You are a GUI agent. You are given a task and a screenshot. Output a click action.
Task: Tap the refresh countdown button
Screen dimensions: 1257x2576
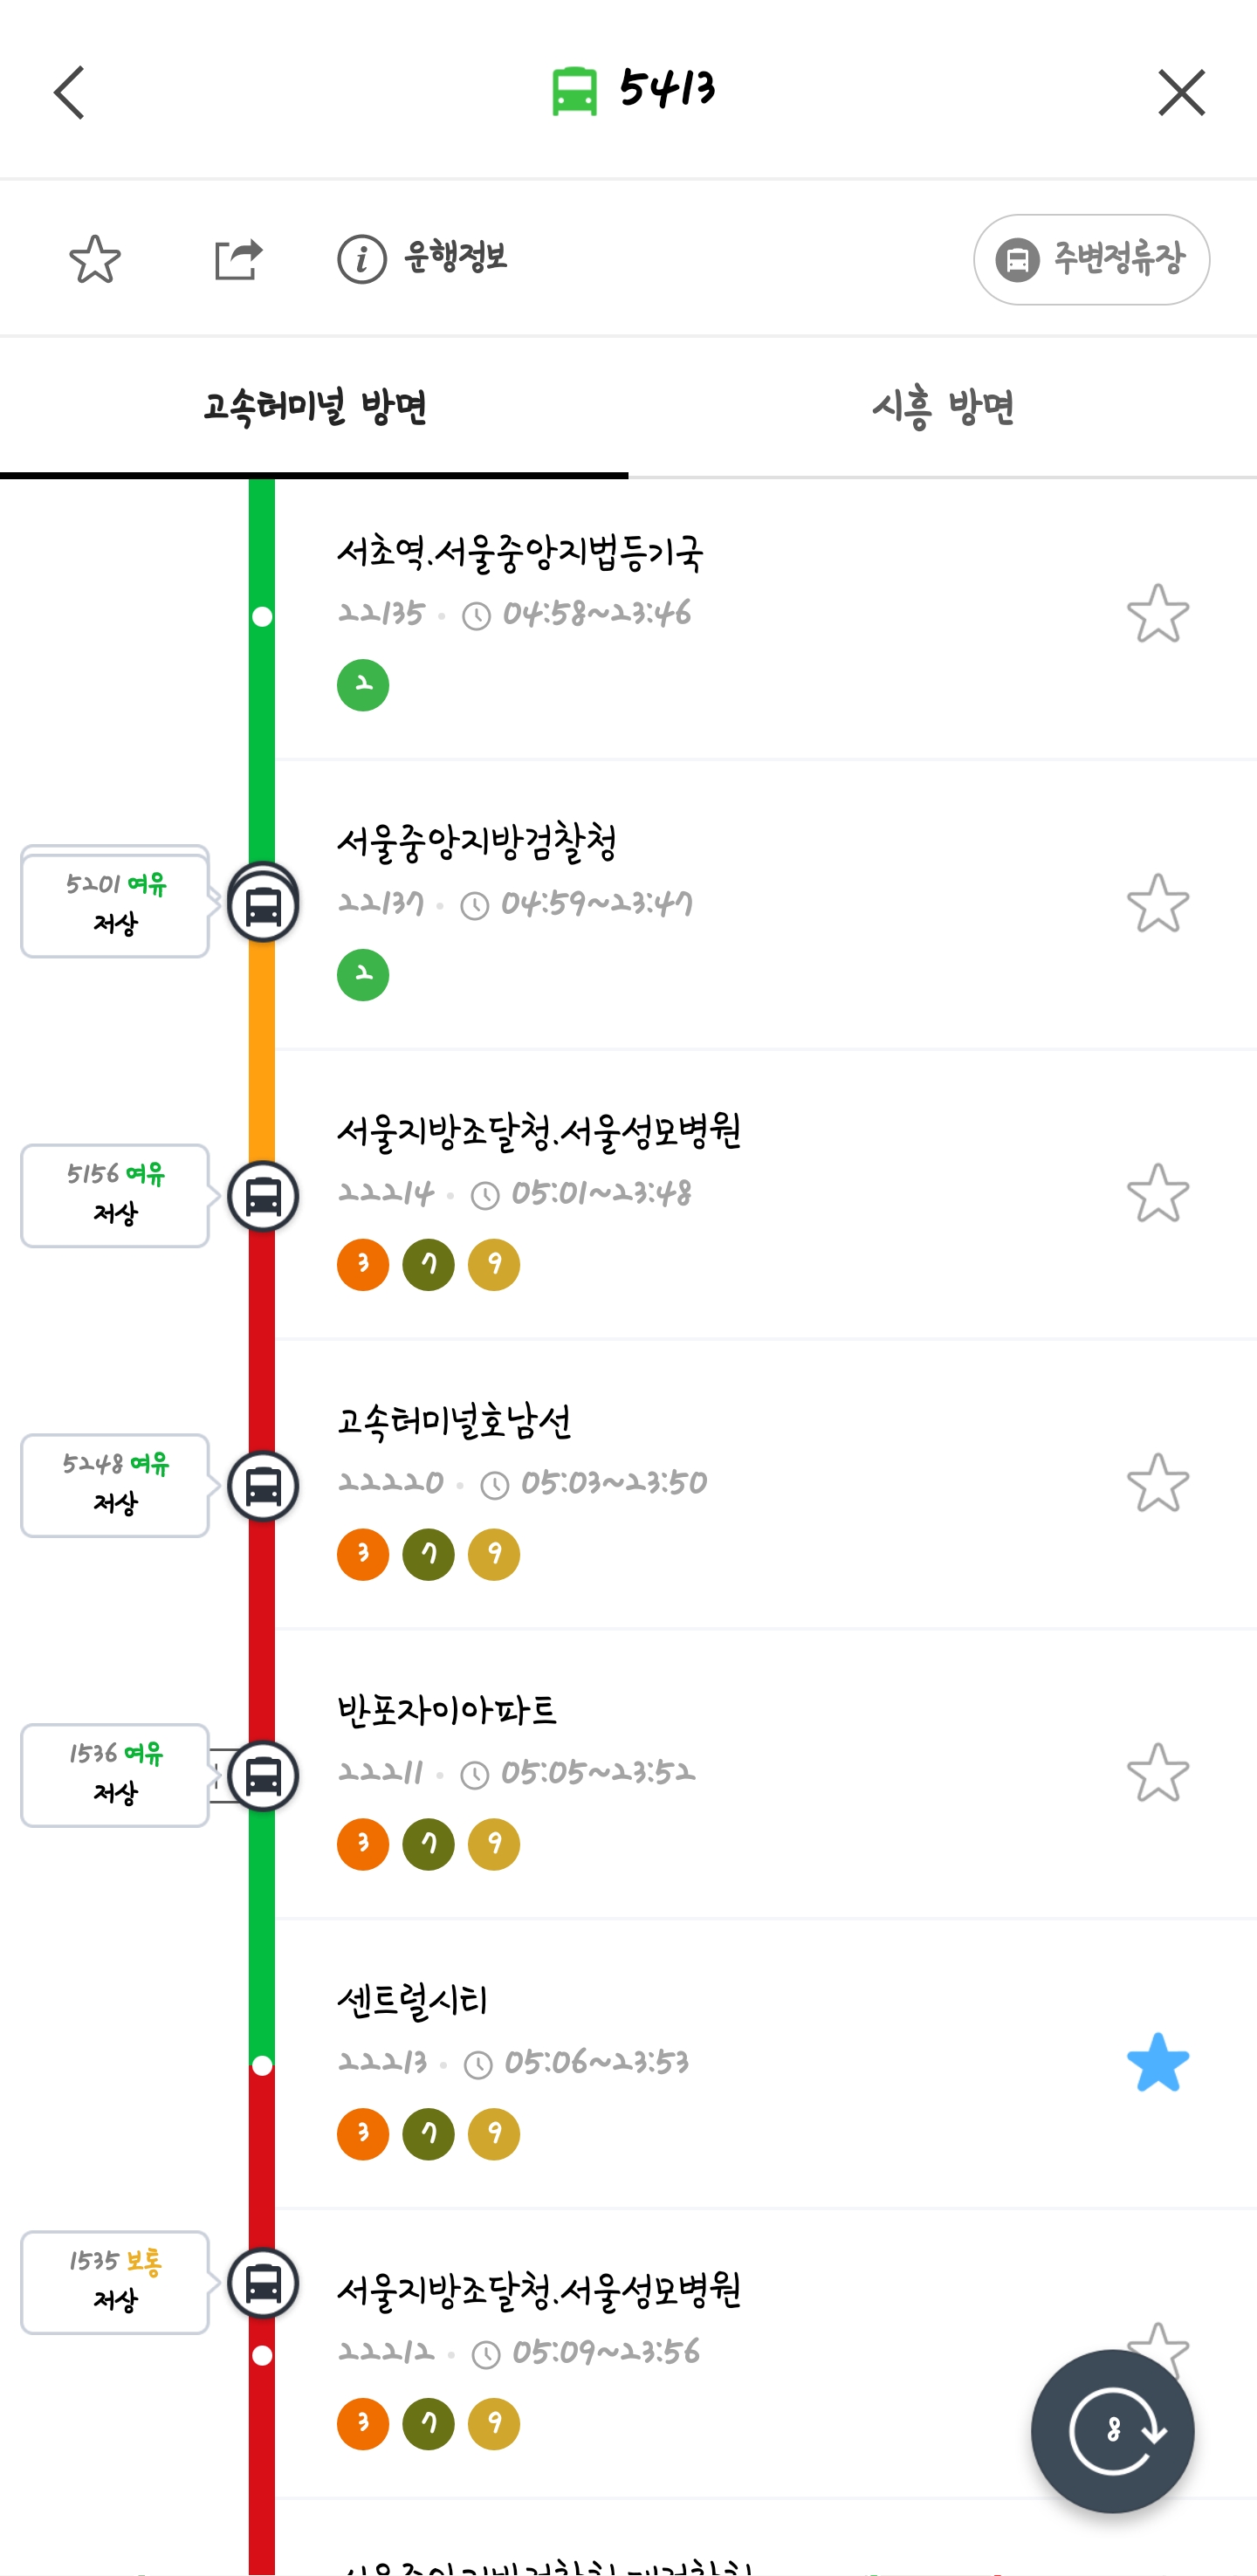[x=1112, y=2430]
